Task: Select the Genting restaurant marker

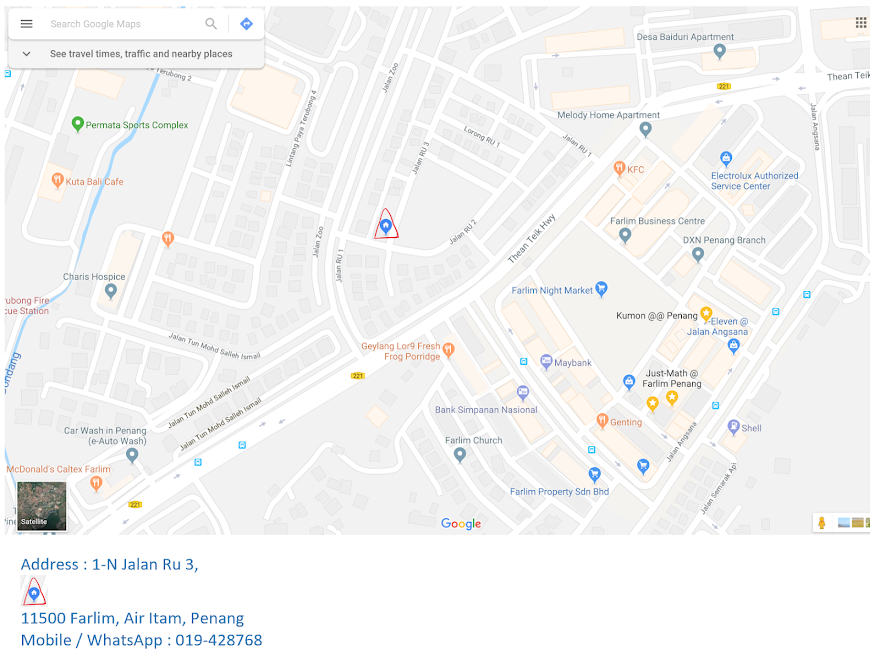Action: click(602, 421)
